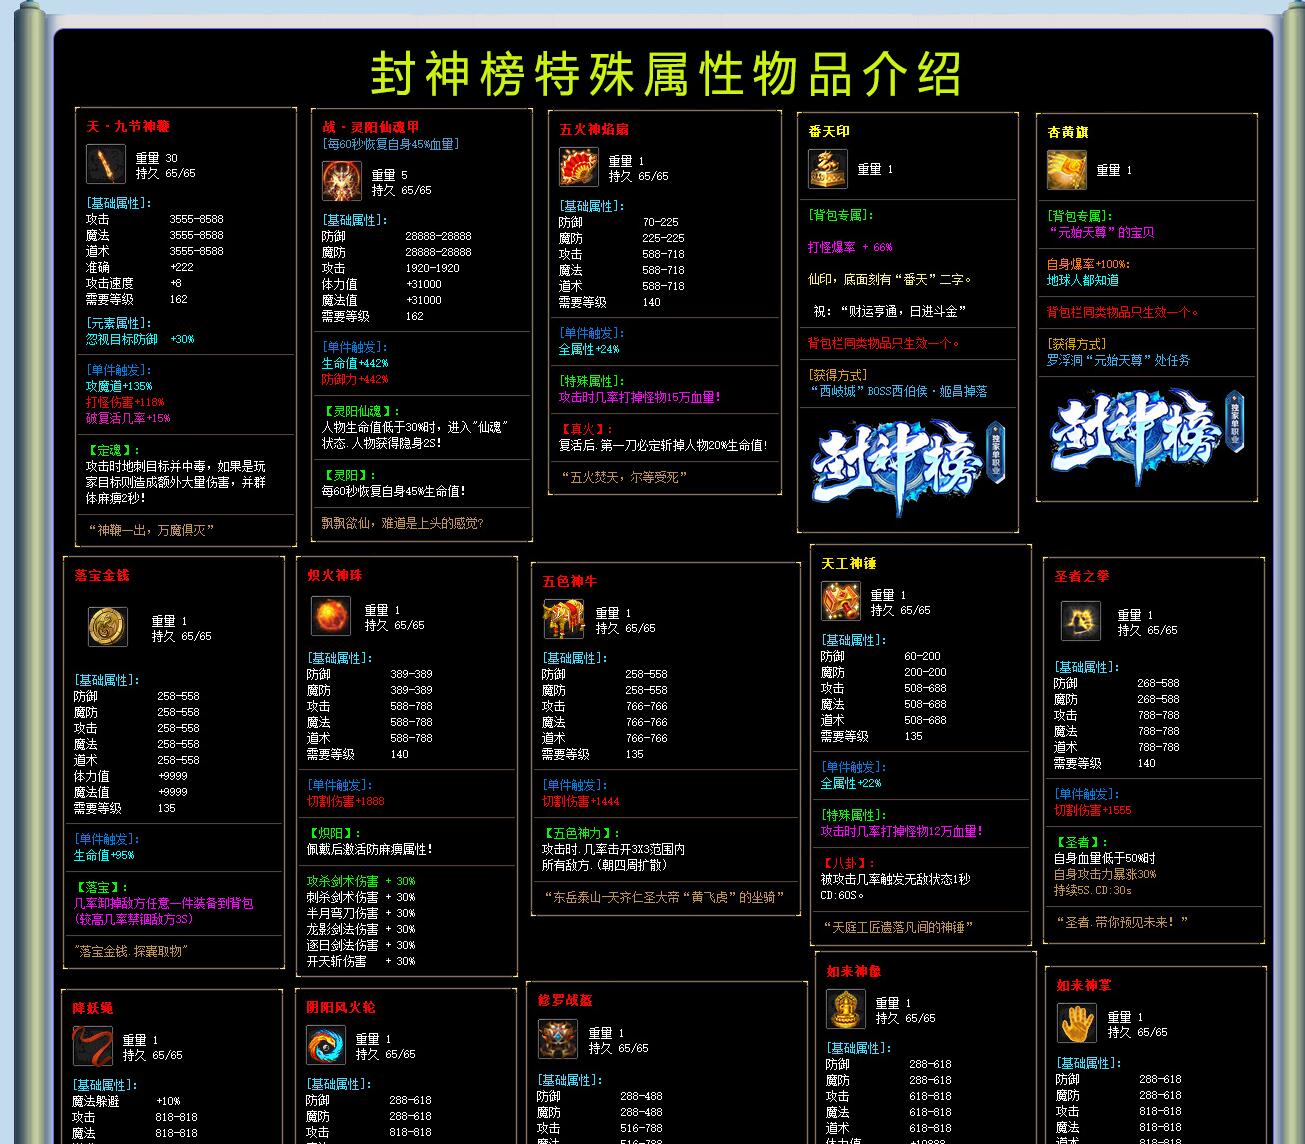Select item title 阴阳风火轮
The width and height of the screenshot is (1305, 1144).
(341, 1007)
